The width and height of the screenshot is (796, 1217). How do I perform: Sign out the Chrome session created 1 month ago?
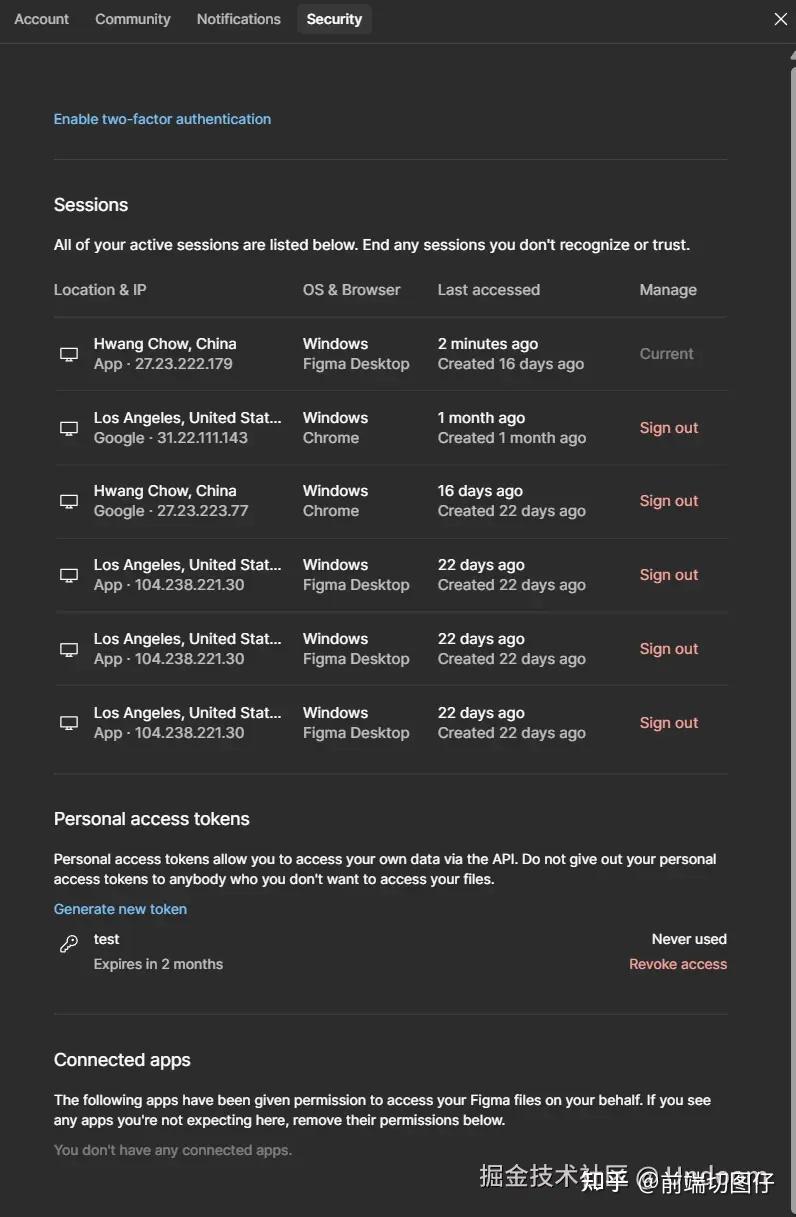(x=669, y=428)
